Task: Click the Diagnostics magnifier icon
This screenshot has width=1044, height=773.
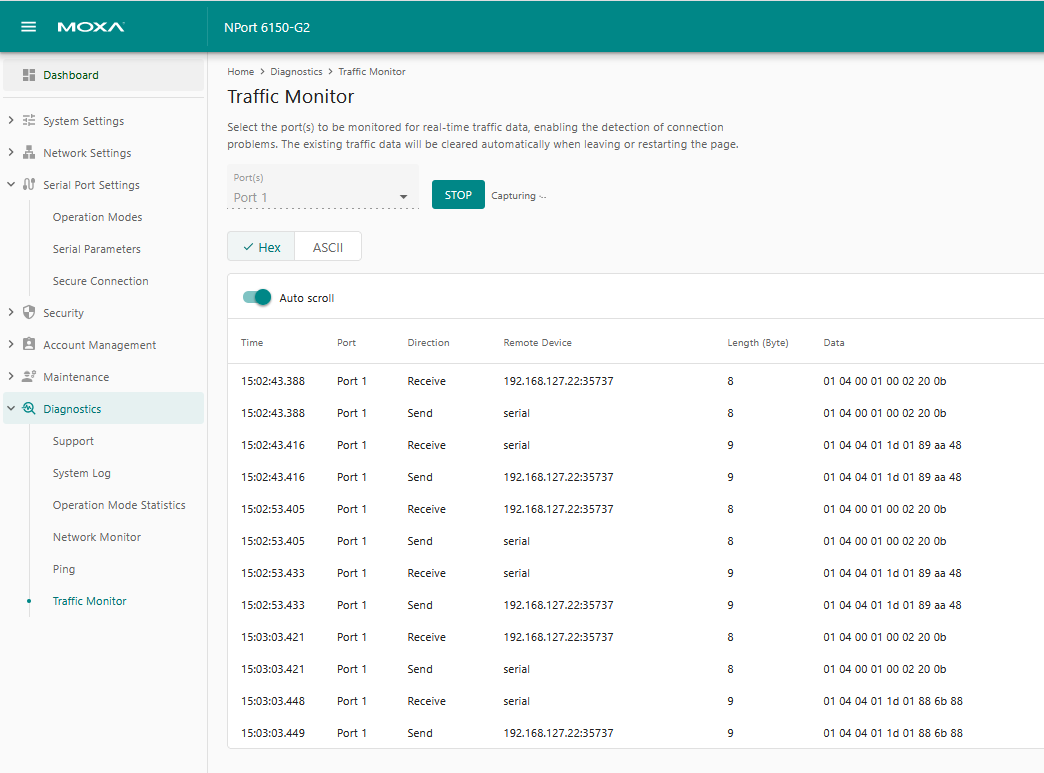Action: (x=29, y=409)
